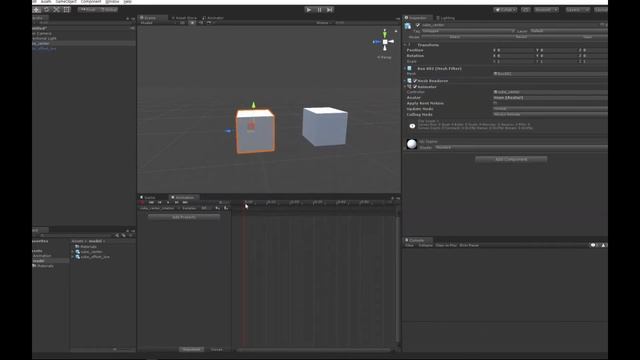
Task: Open the Component menu
Action: tap(91, 2)
